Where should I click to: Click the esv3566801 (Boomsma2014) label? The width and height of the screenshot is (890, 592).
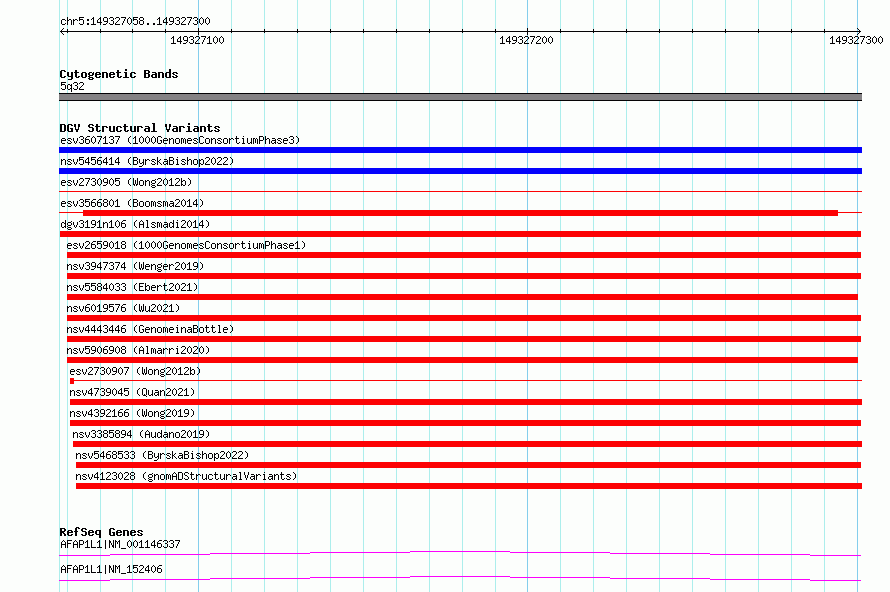(132, 203)
